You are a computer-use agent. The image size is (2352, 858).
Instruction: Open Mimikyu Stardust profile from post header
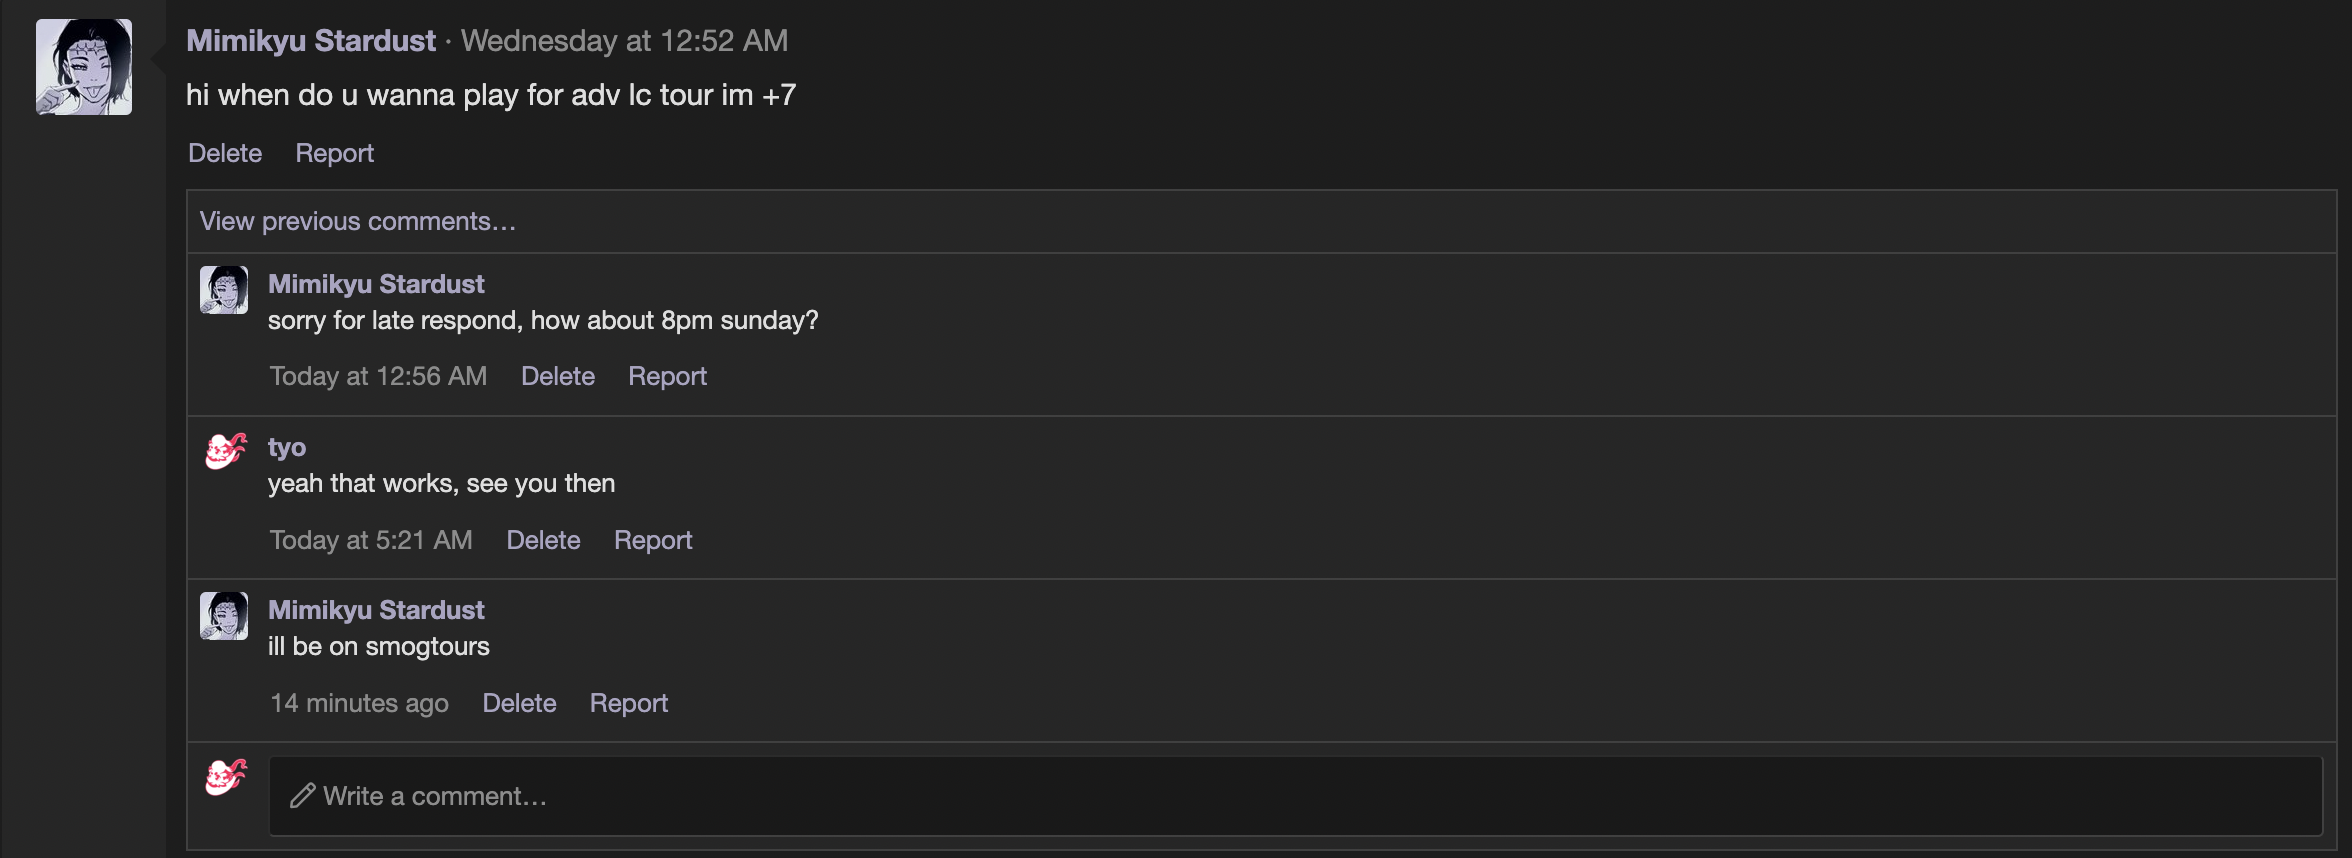[x=311, y=41]
